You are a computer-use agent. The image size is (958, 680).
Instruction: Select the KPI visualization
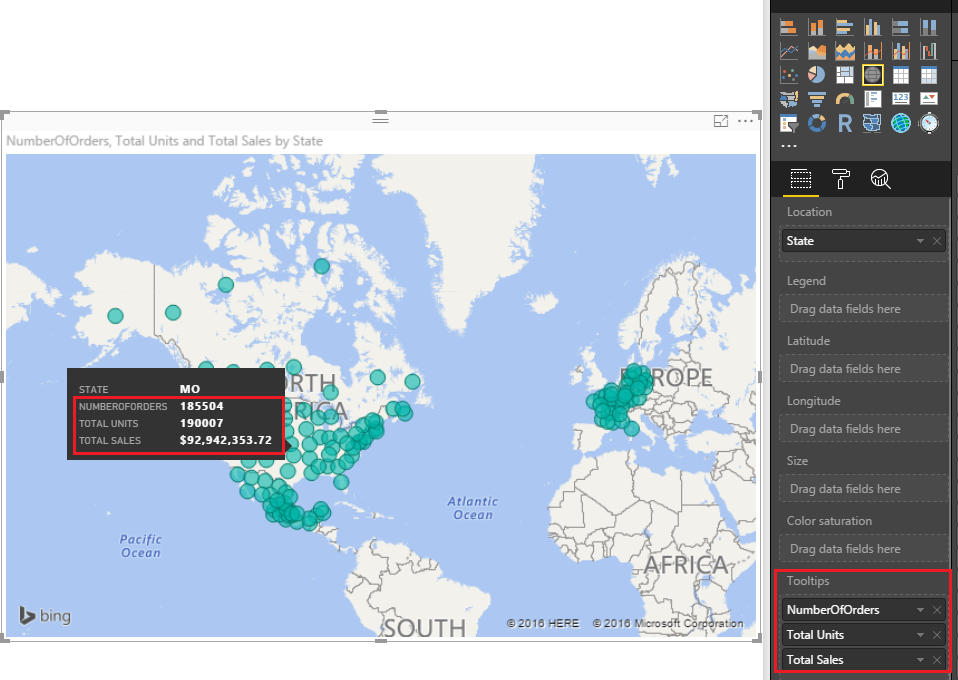(x=929, y=99)
